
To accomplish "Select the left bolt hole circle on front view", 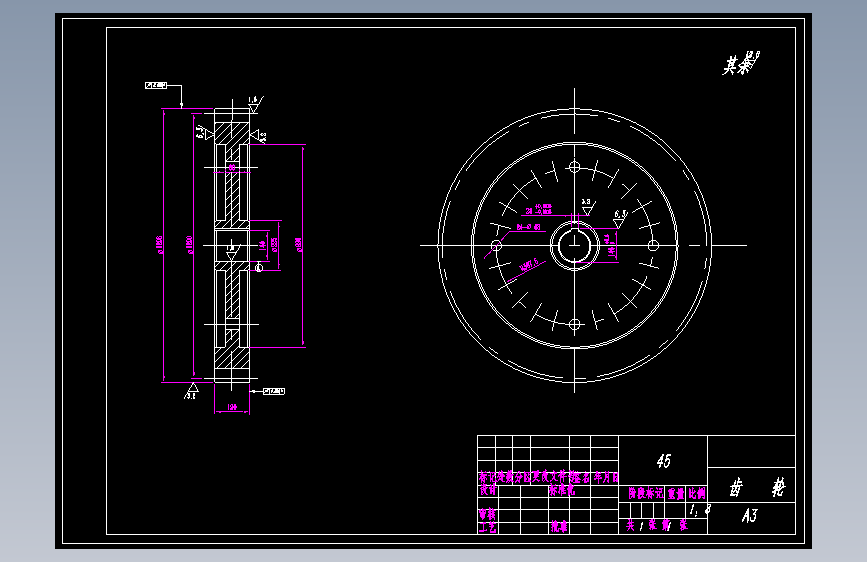I will [x=497, y=246].
